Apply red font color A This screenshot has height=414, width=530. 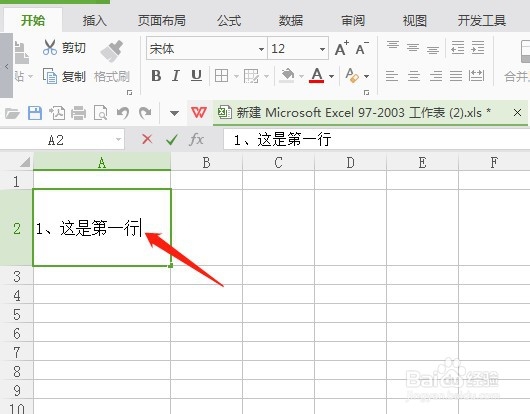[317, 75]
